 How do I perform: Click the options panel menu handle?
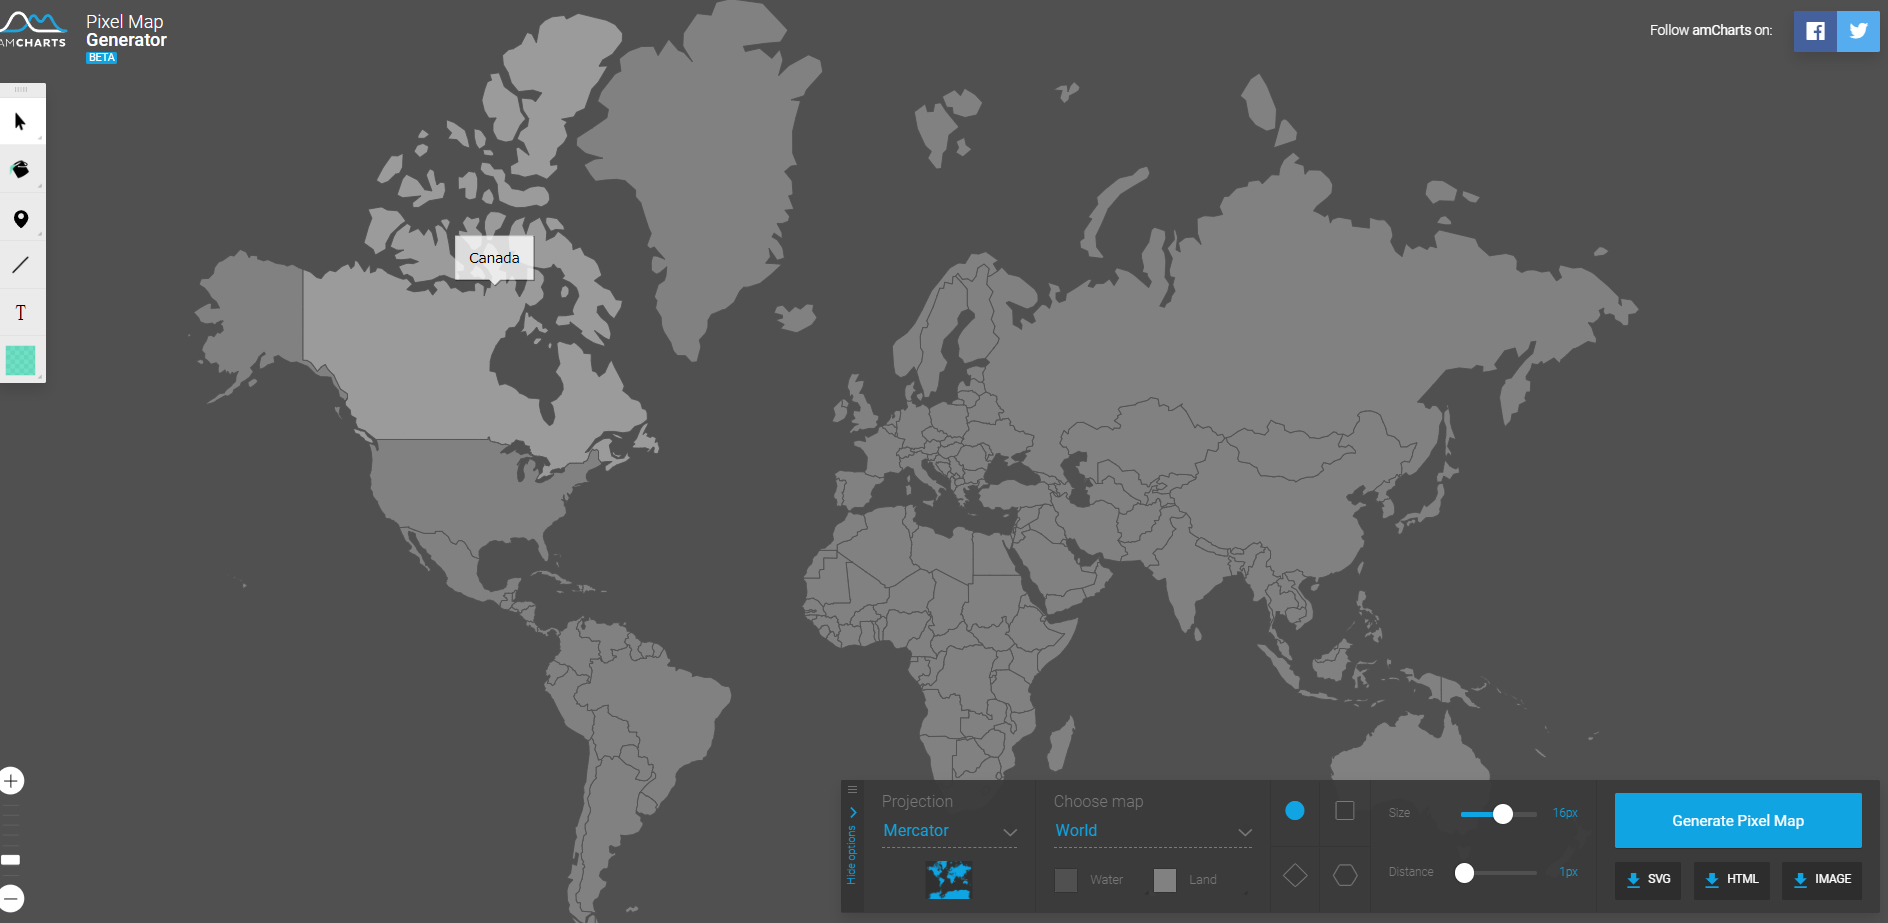click(x=852, y=790)
